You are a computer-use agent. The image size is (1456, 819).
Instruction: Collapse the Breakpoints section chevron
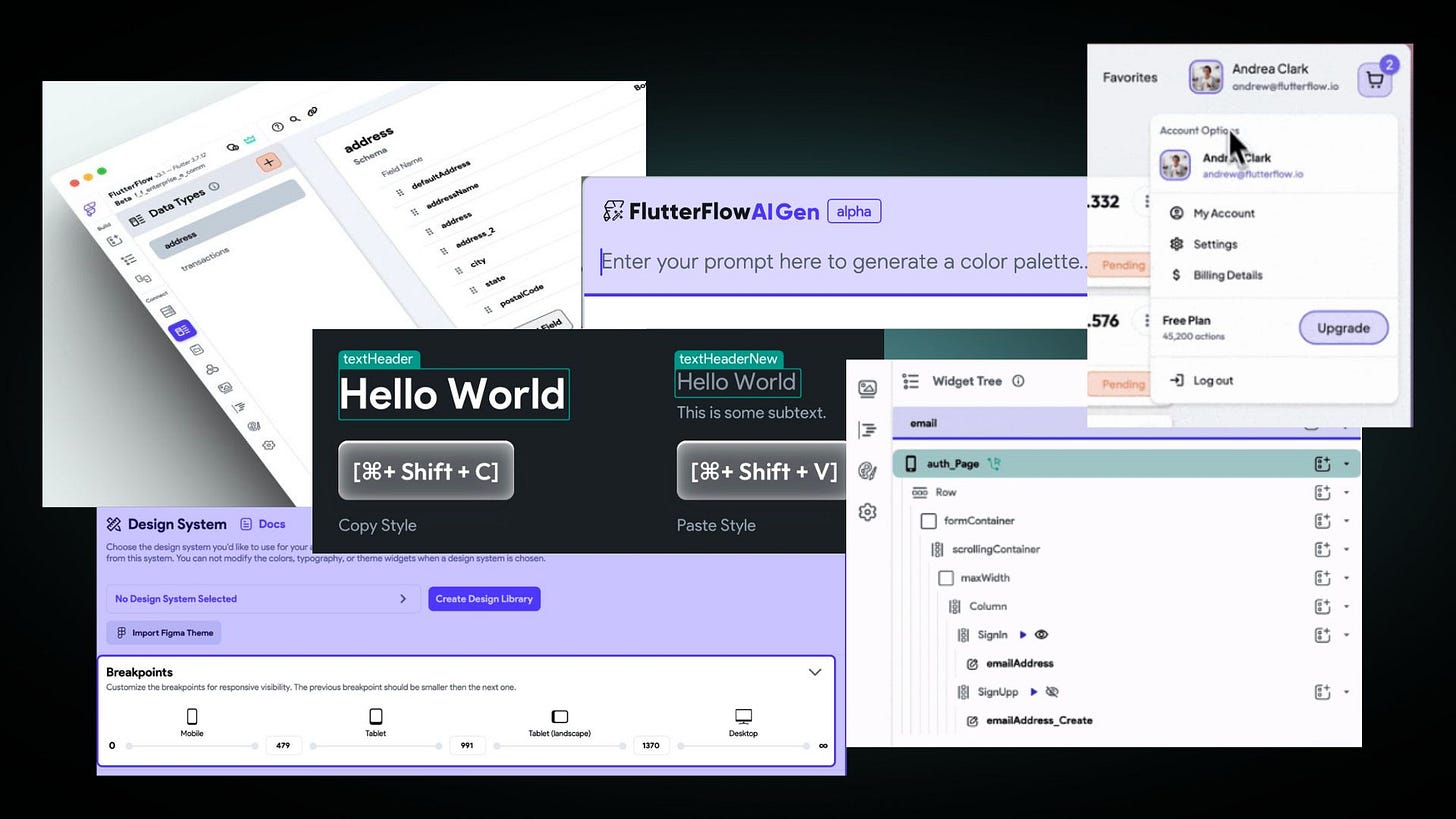815,672
